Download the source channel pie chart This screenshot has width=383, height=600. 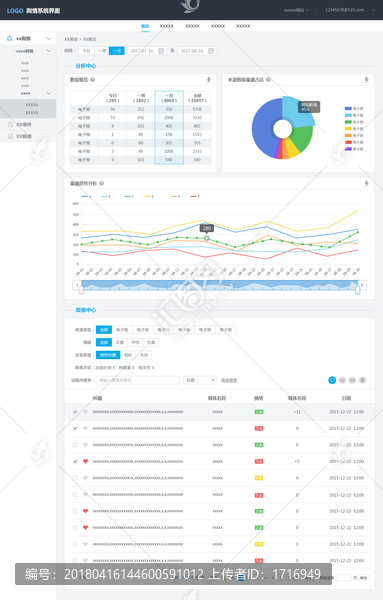coord(366,80)
